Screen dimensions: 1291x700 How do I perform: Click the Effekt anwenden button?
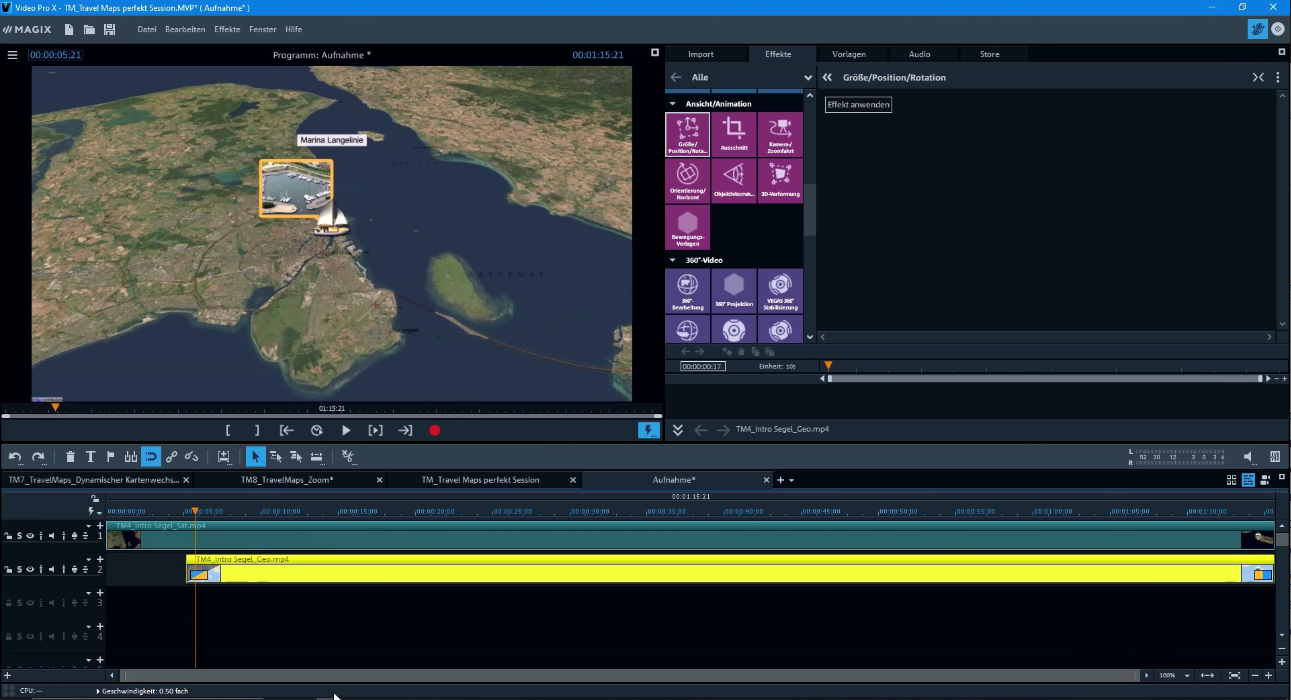[857, 104]
